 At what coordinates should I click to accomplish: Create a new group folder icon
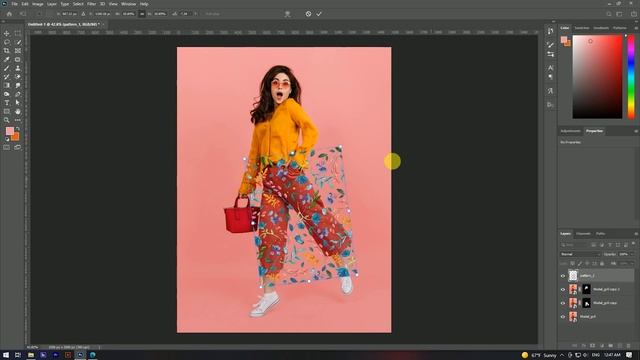(x=611, y=346)
